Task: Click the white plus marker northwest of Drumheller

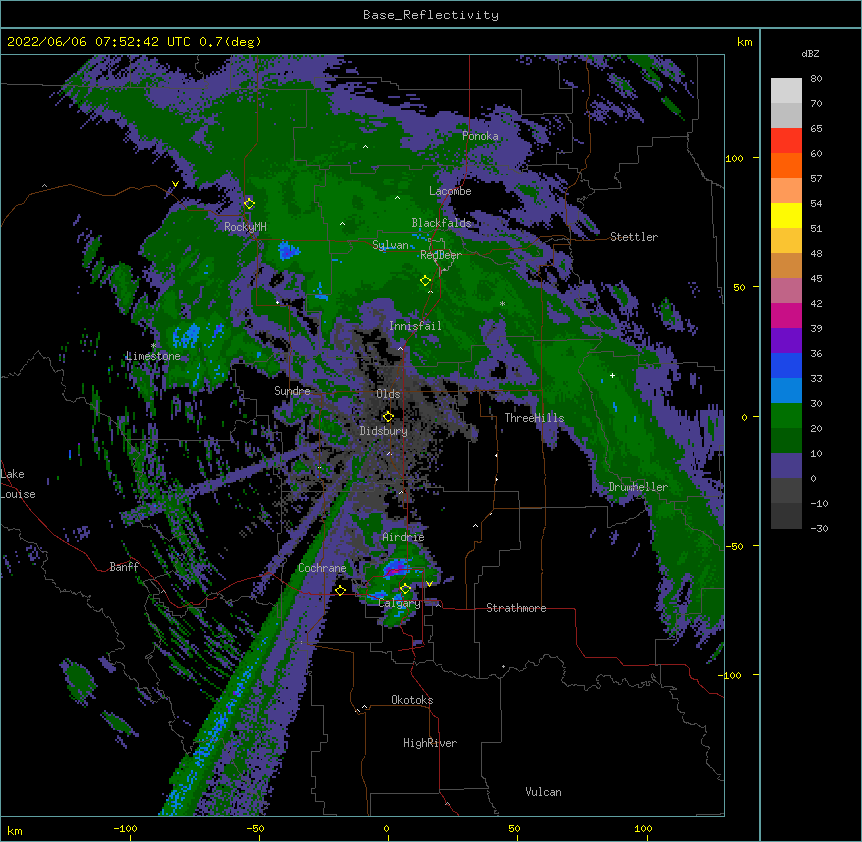Action: [612, 375]
